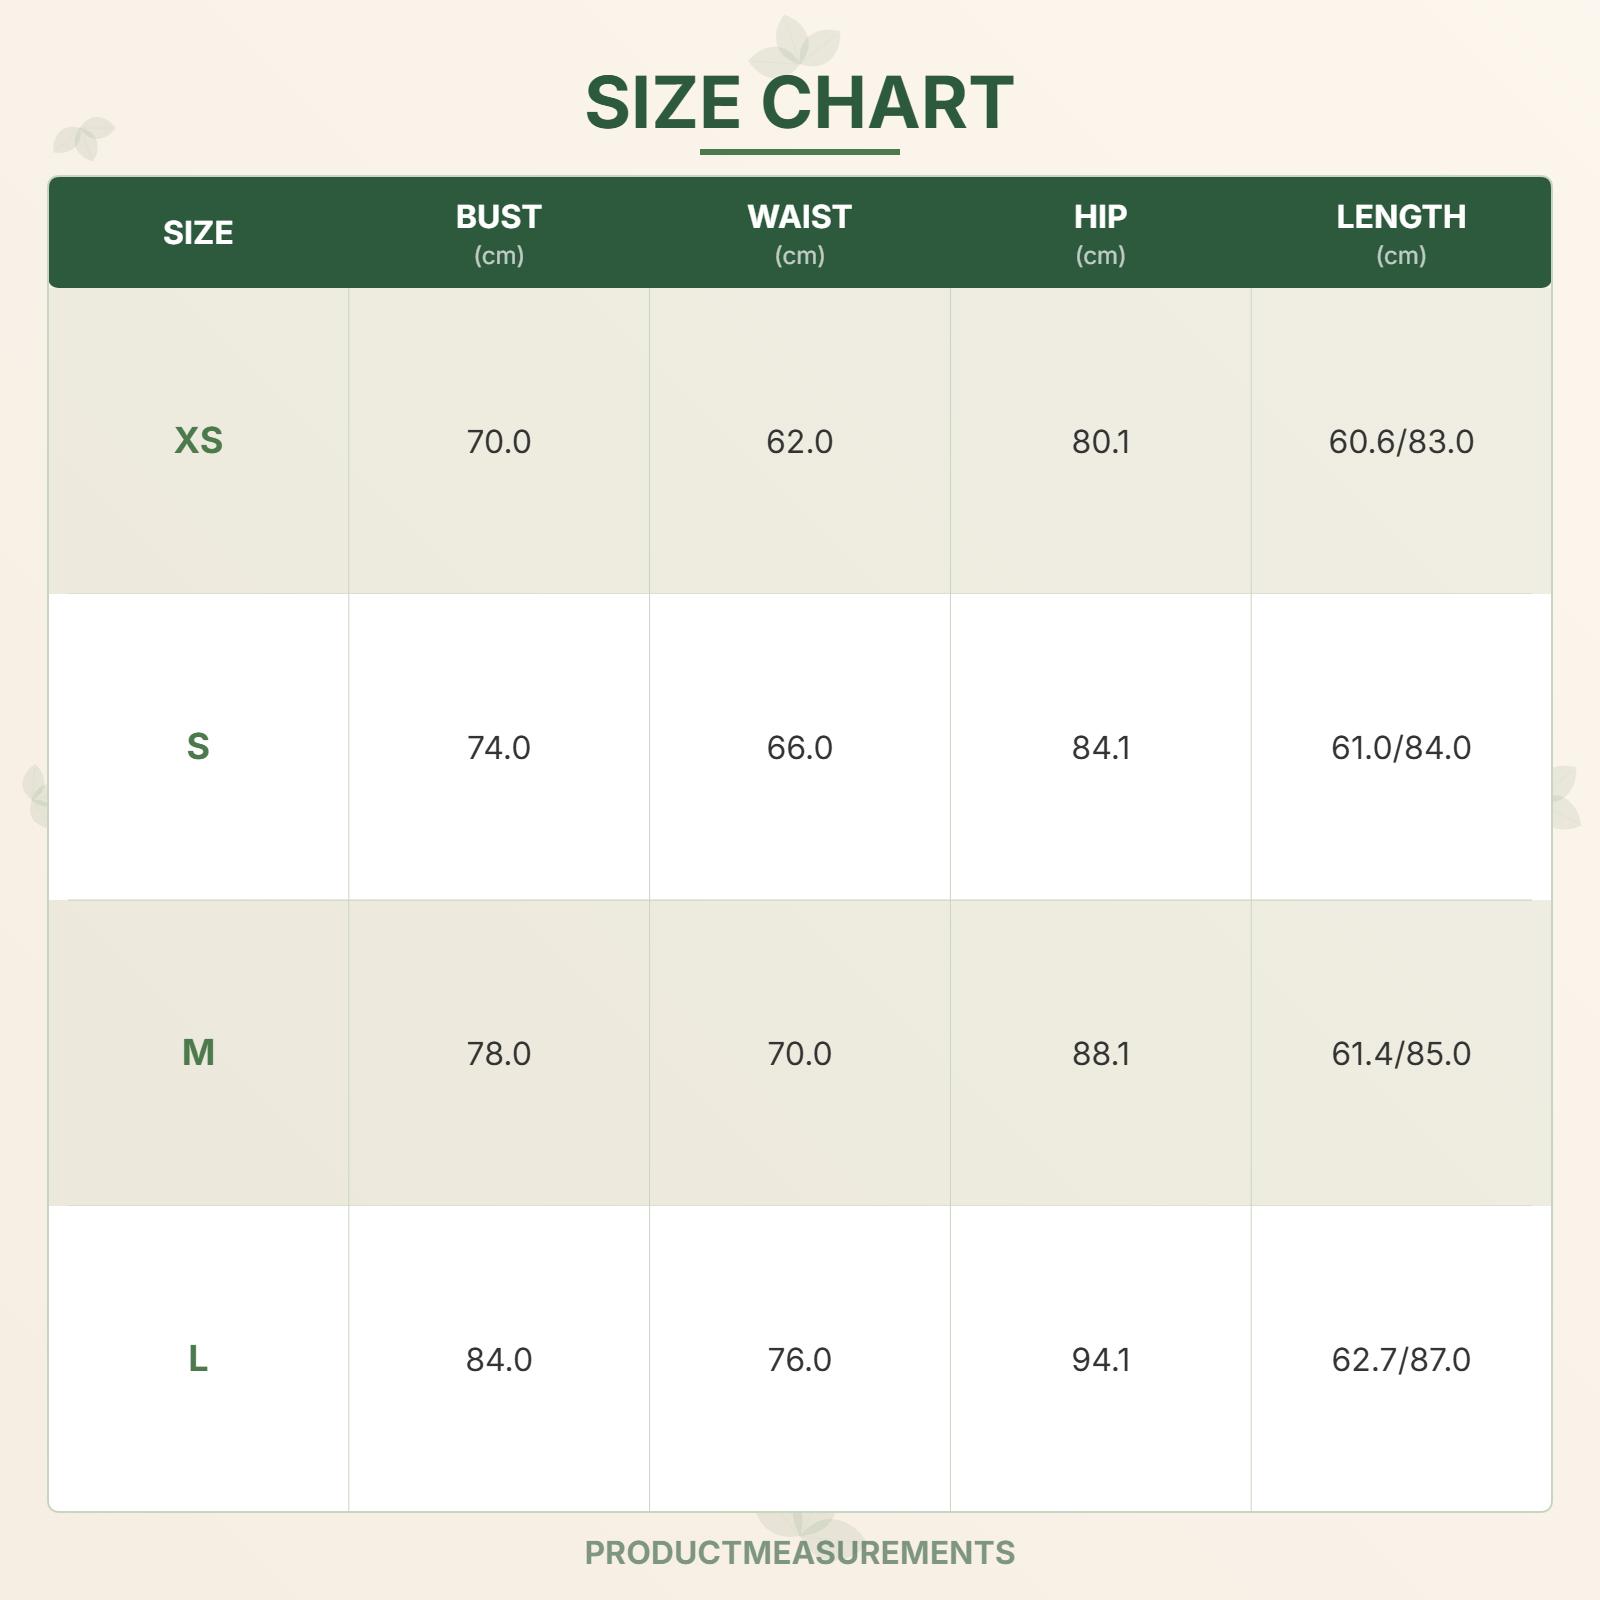Click L waist value 76.0
The width and height of the screenshot is (1600, 1600).
pyautogui.click(x=799, y=1359)
